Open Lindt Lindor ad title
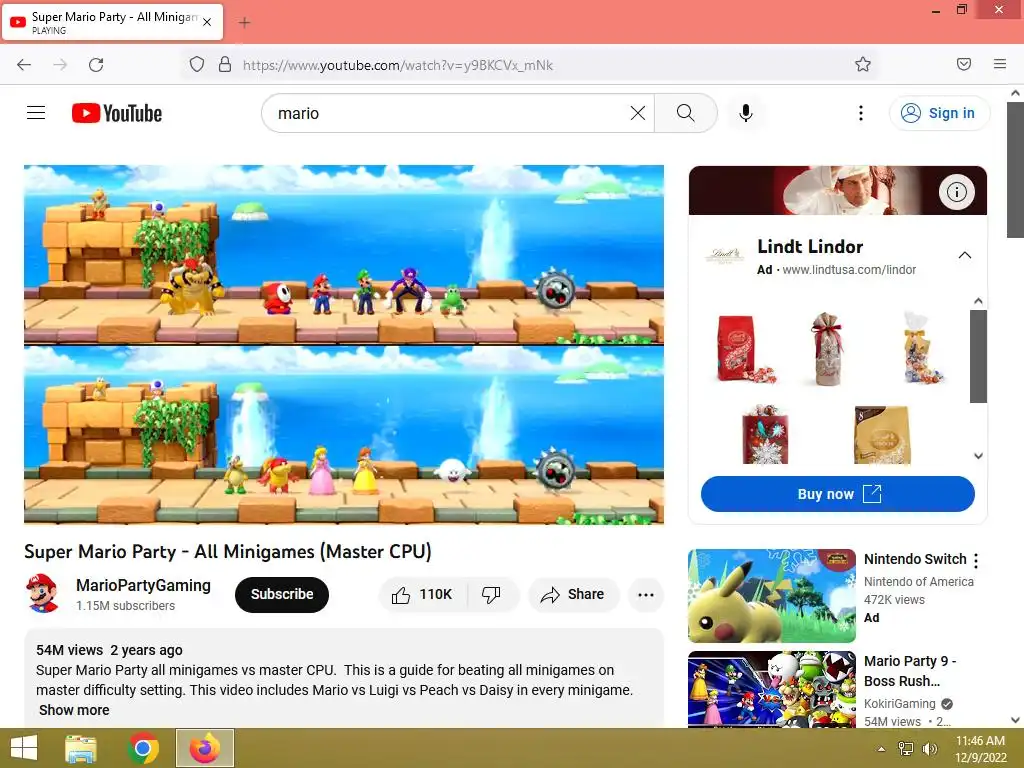 tap(810, 246)
